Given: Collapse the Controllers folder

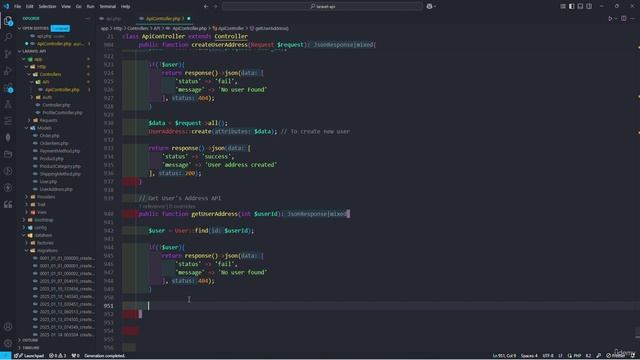Looking at the screenshot, I should point(29,74).
